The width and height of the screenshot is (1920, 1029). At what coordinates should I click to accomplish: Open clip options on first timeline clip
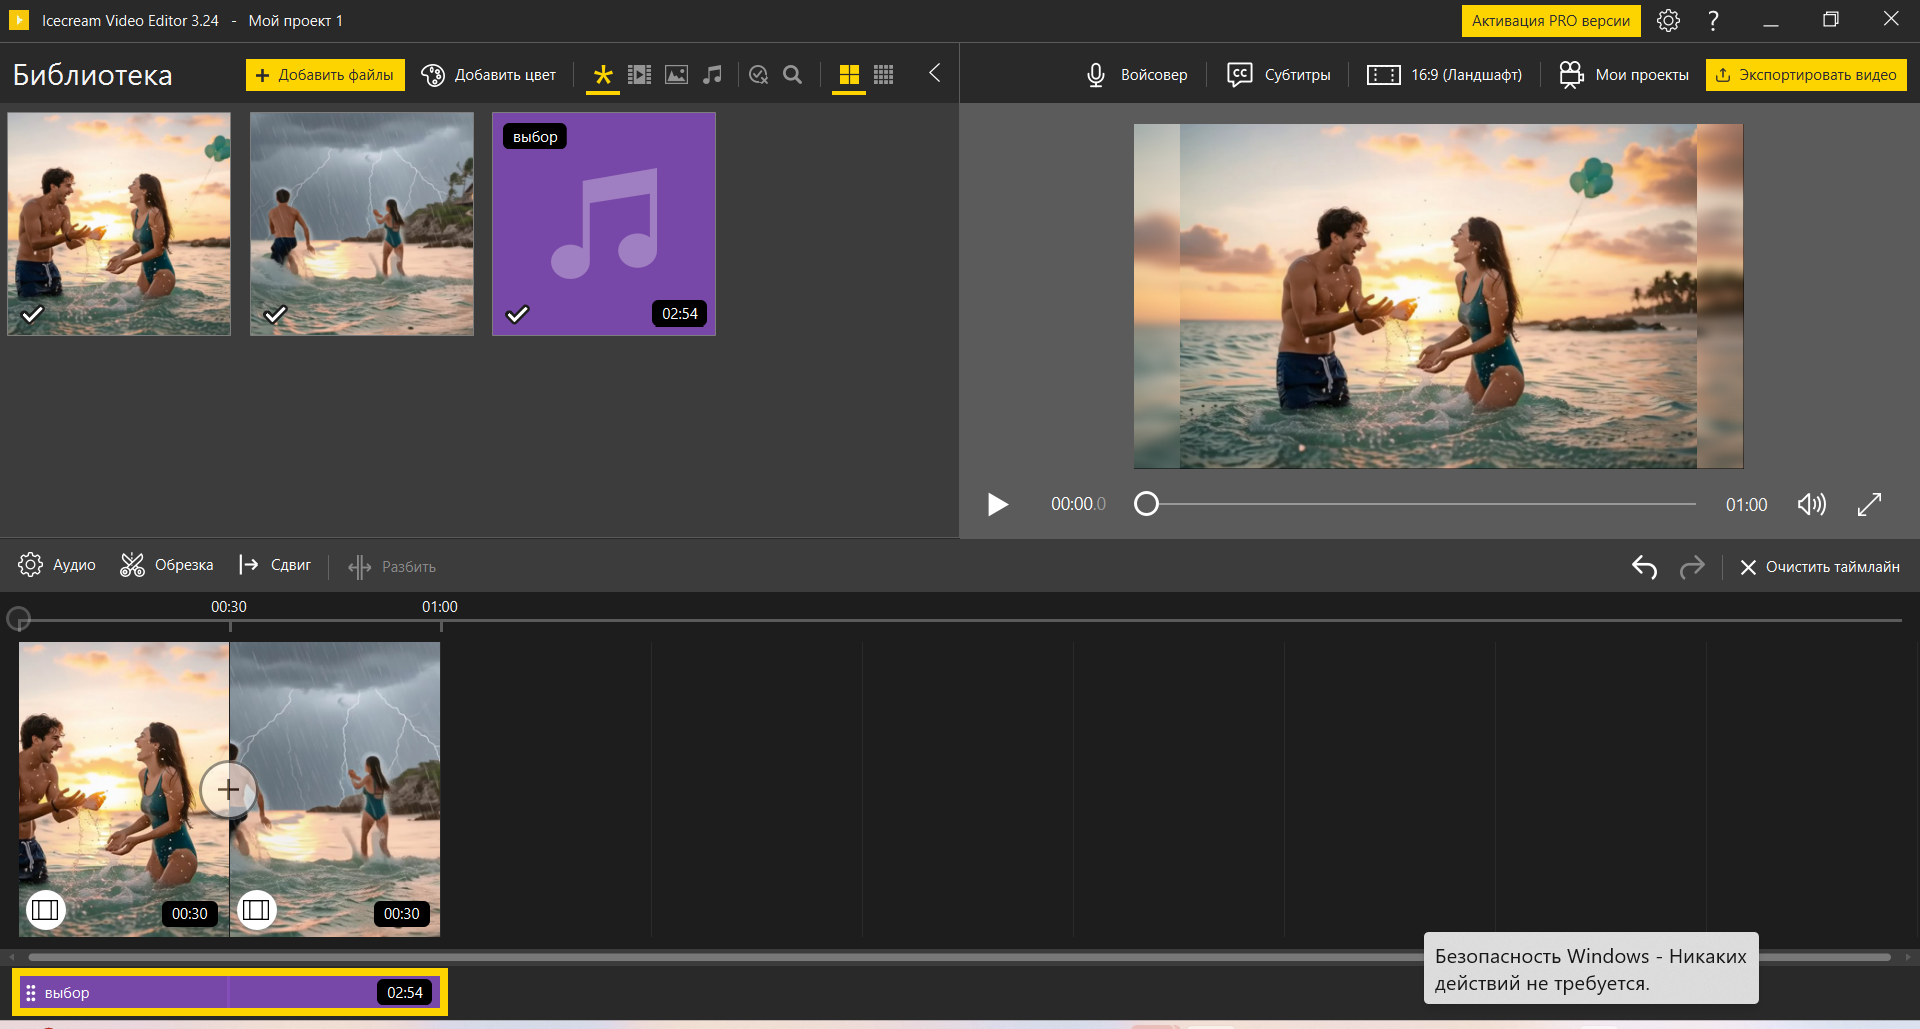tap(45, 910)
